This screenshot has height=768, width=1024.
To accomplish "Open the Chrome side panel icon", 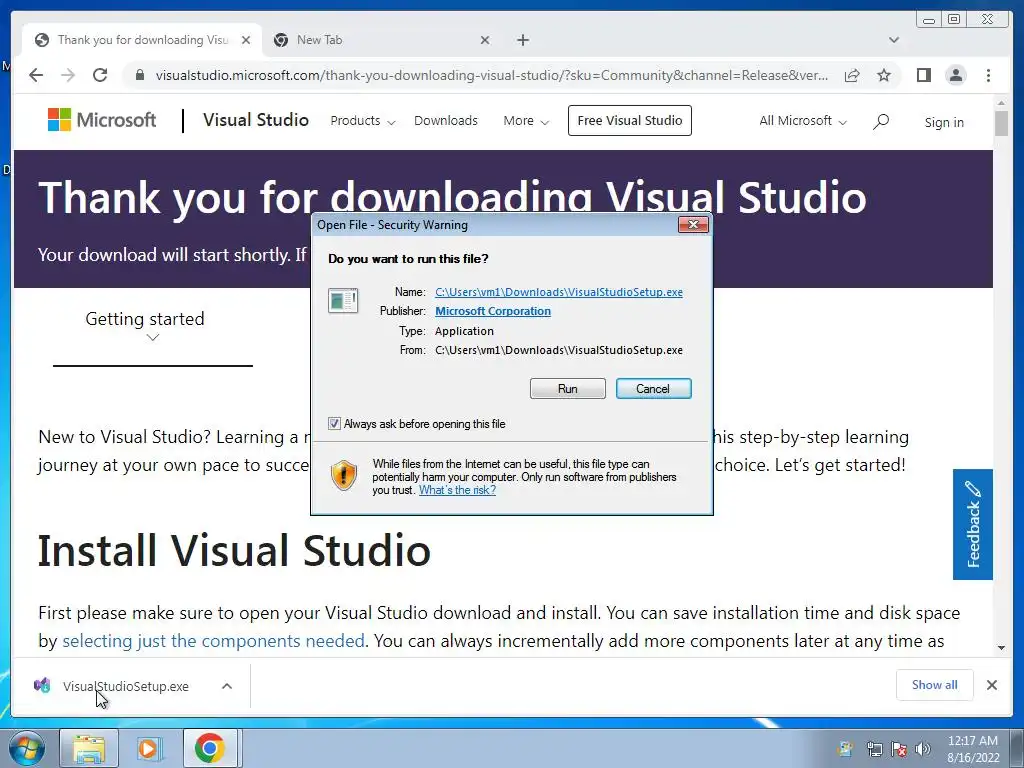I will (923, 75).
